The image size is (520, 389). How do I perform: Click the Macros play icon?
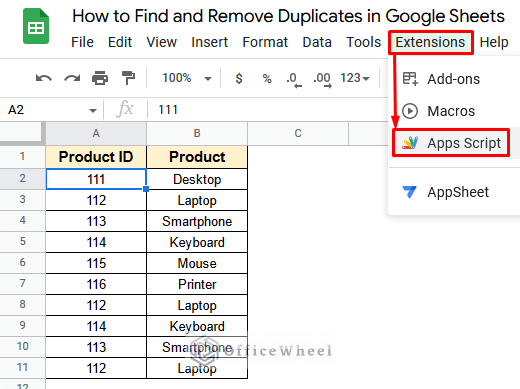coord(410,111)
